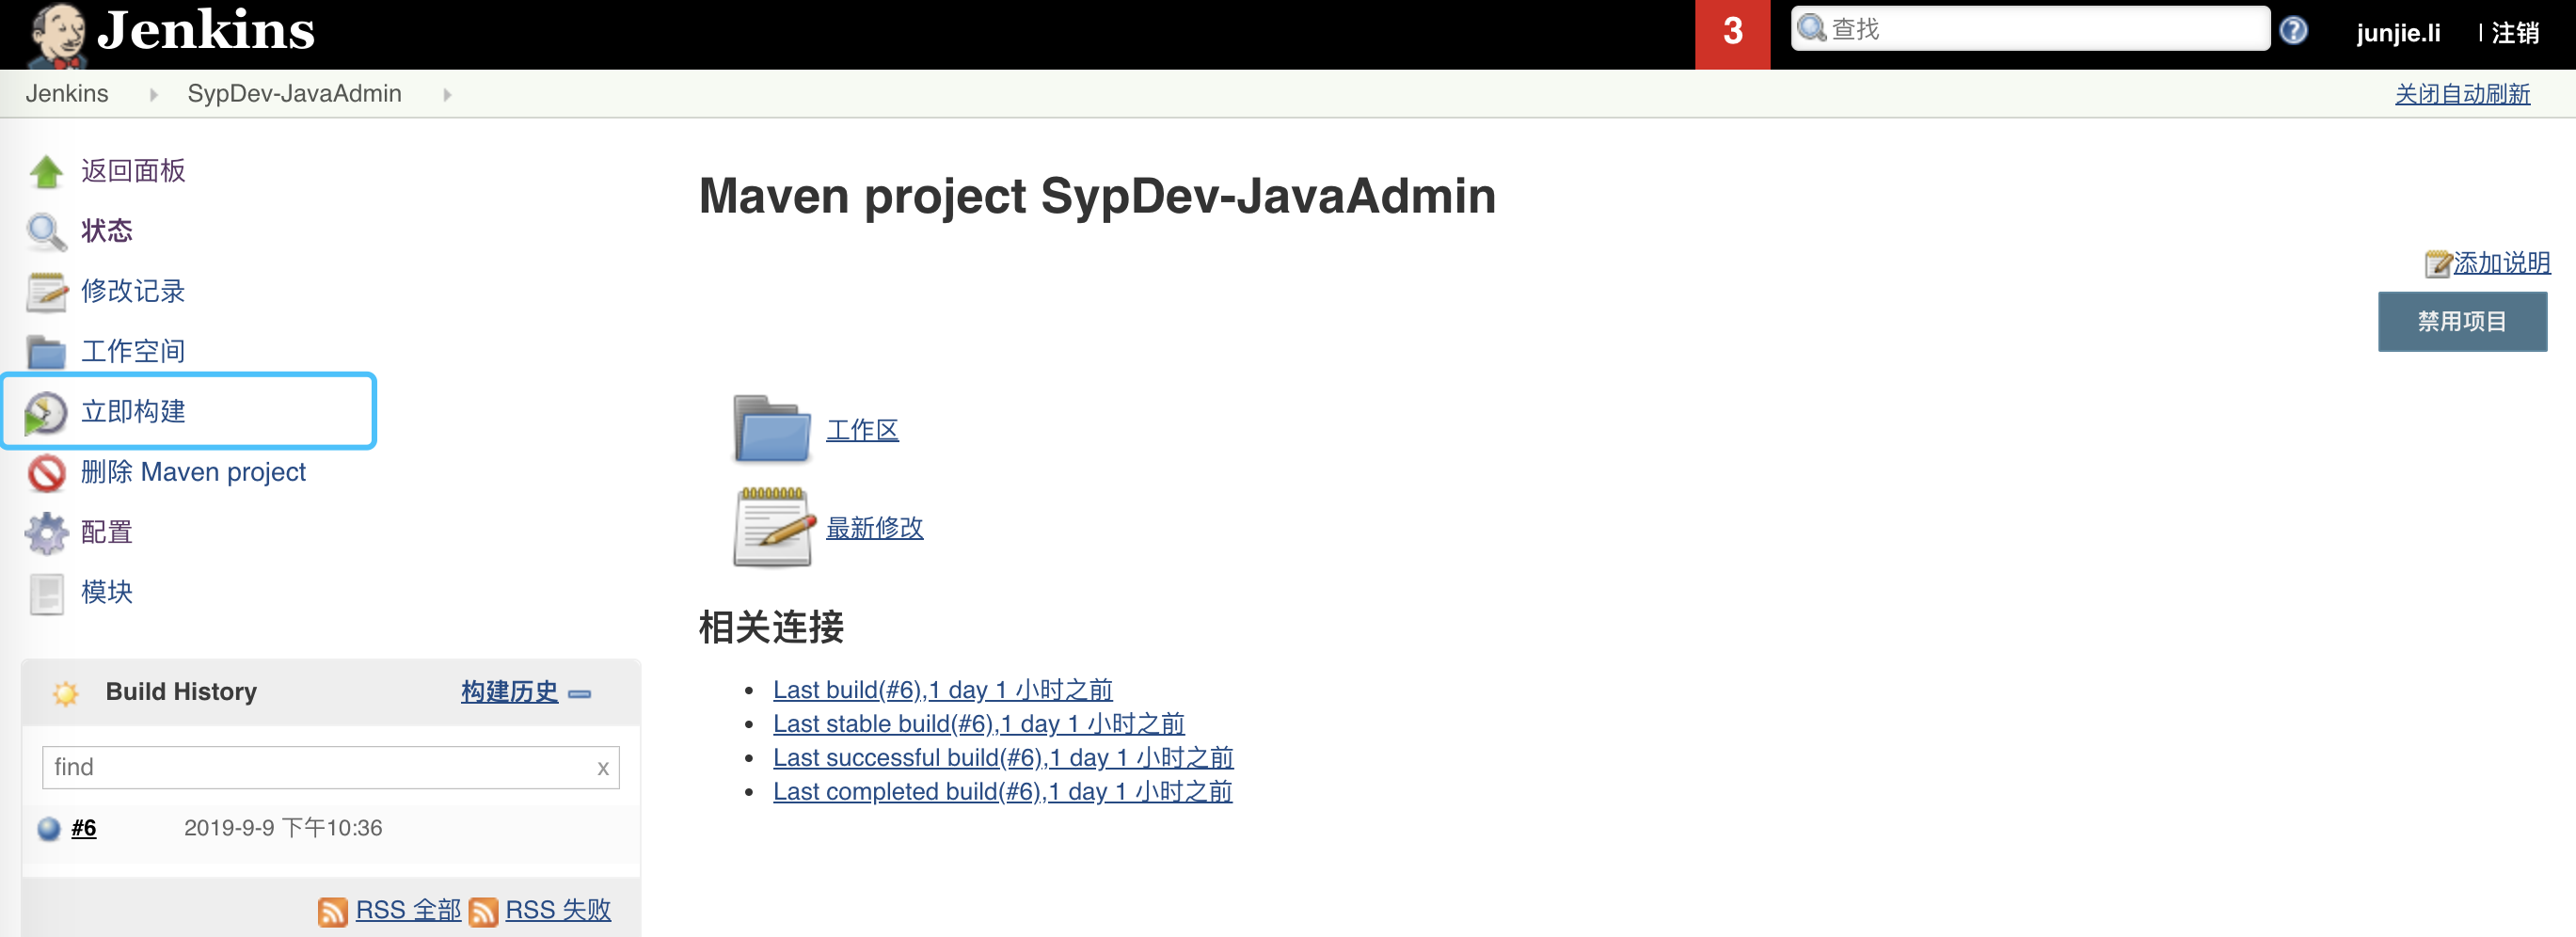2576x937 pixels.
Task: Click the sun weather icon in Build History
Action: pos(66,692)
